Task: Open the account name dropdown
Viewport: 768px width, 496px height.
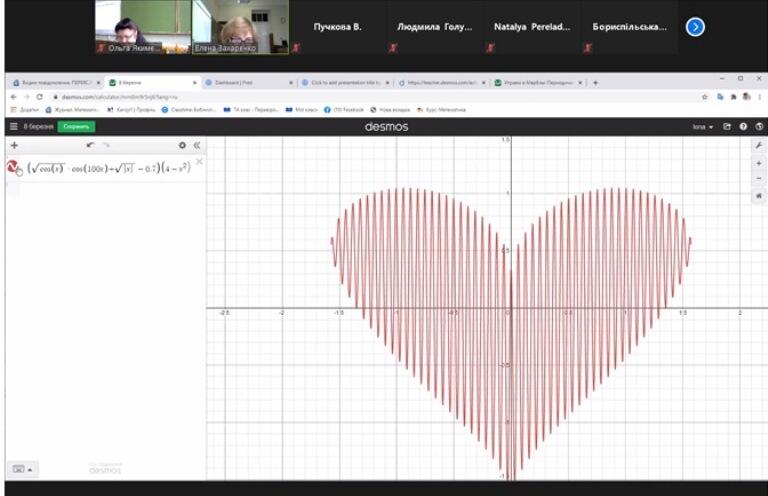Action: 703,127
